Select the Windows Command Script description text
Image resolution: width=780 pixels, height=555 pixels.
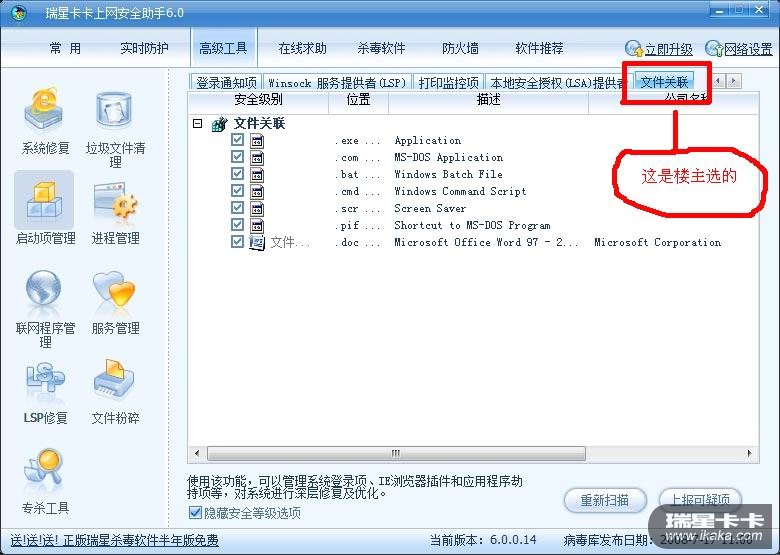460,191
